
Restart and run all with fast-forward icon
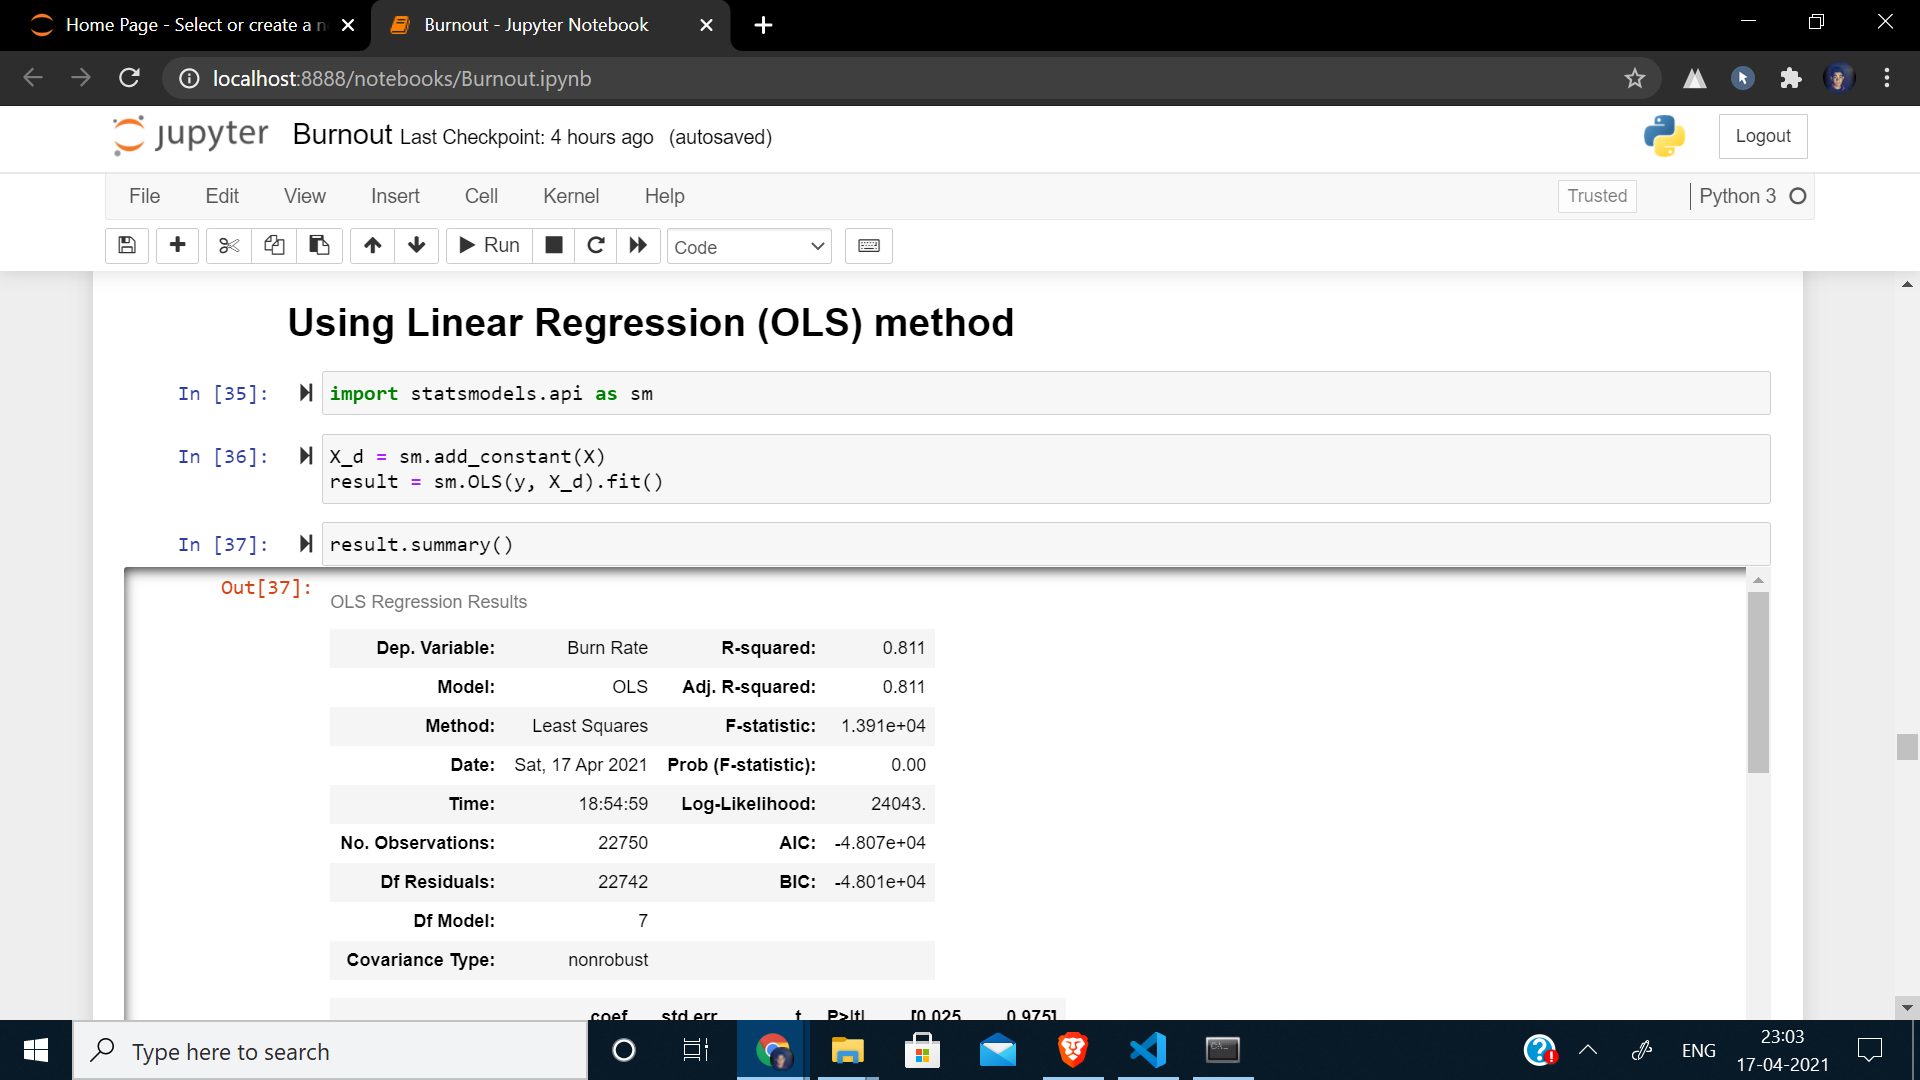(638, 246)
